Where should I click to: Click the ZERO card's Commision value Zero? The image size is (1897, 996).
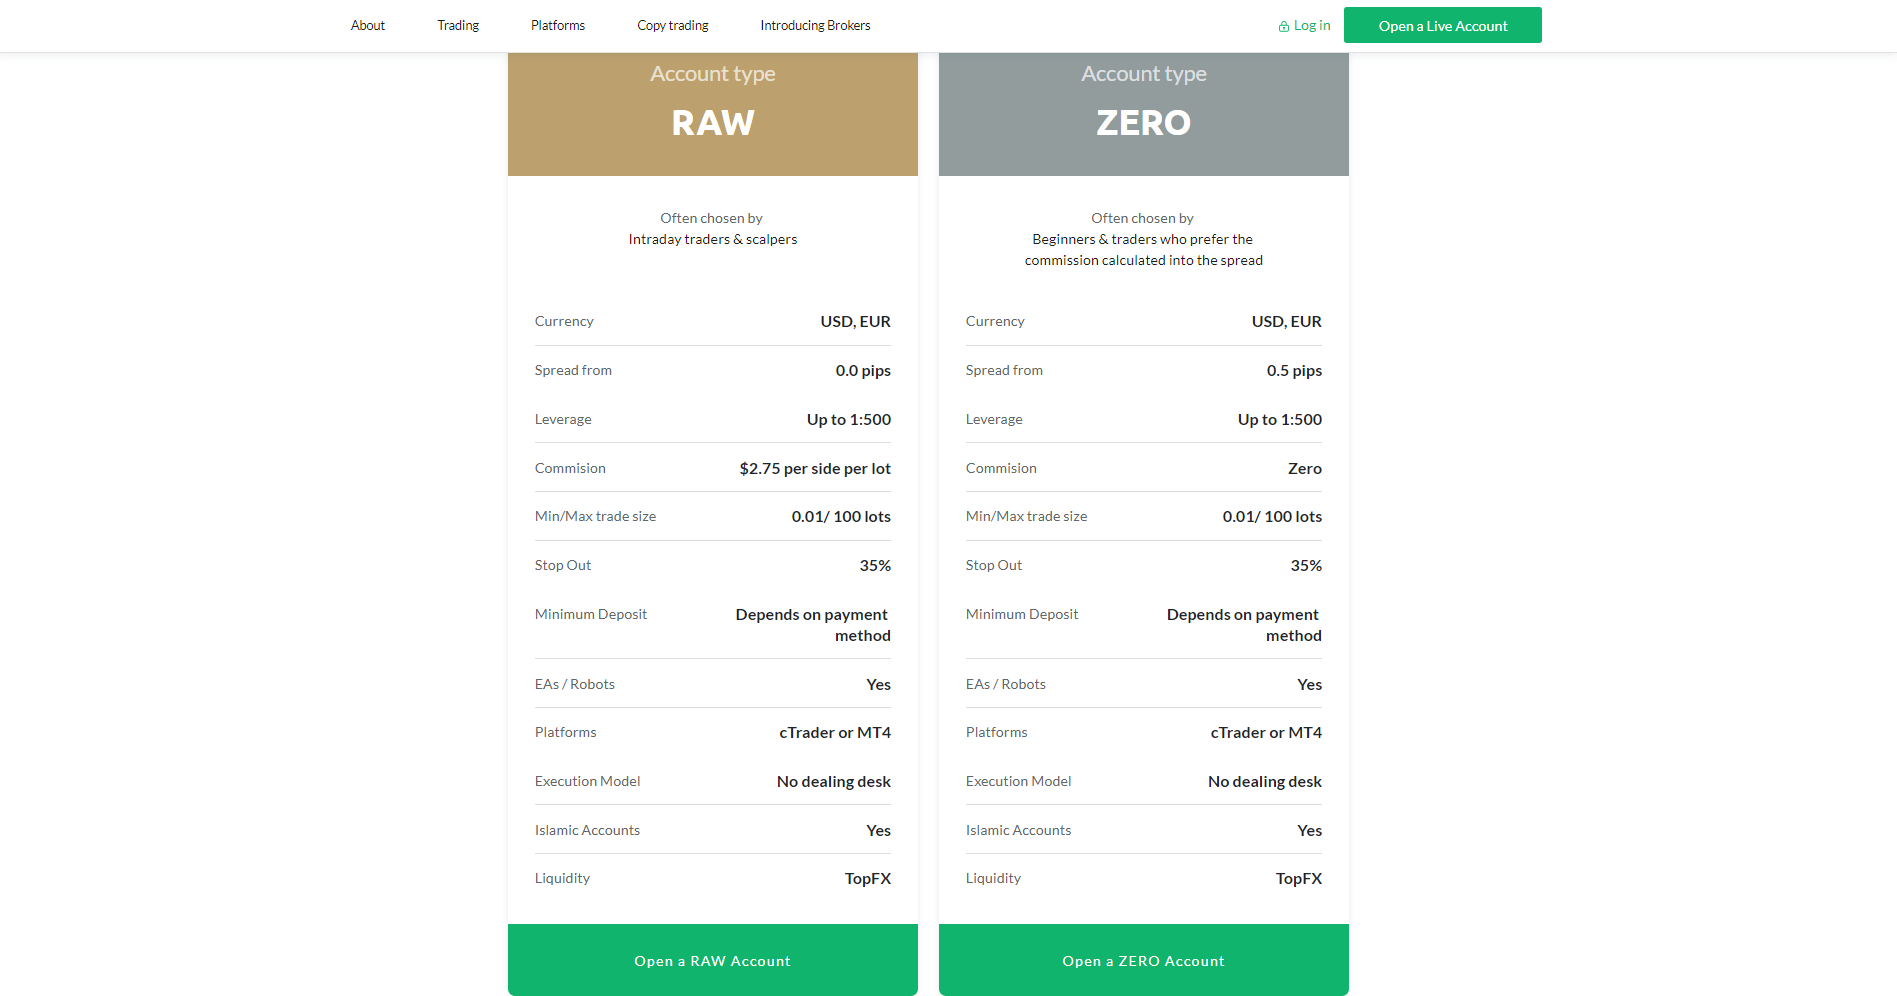[x=1304, y=468]
